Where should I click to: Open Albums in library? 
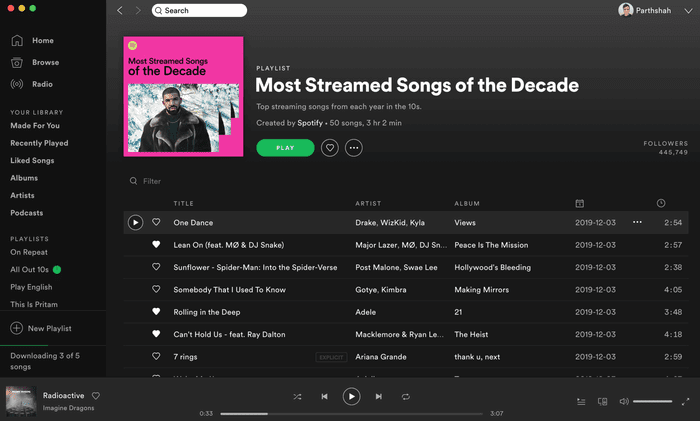(x=24, y=178)
